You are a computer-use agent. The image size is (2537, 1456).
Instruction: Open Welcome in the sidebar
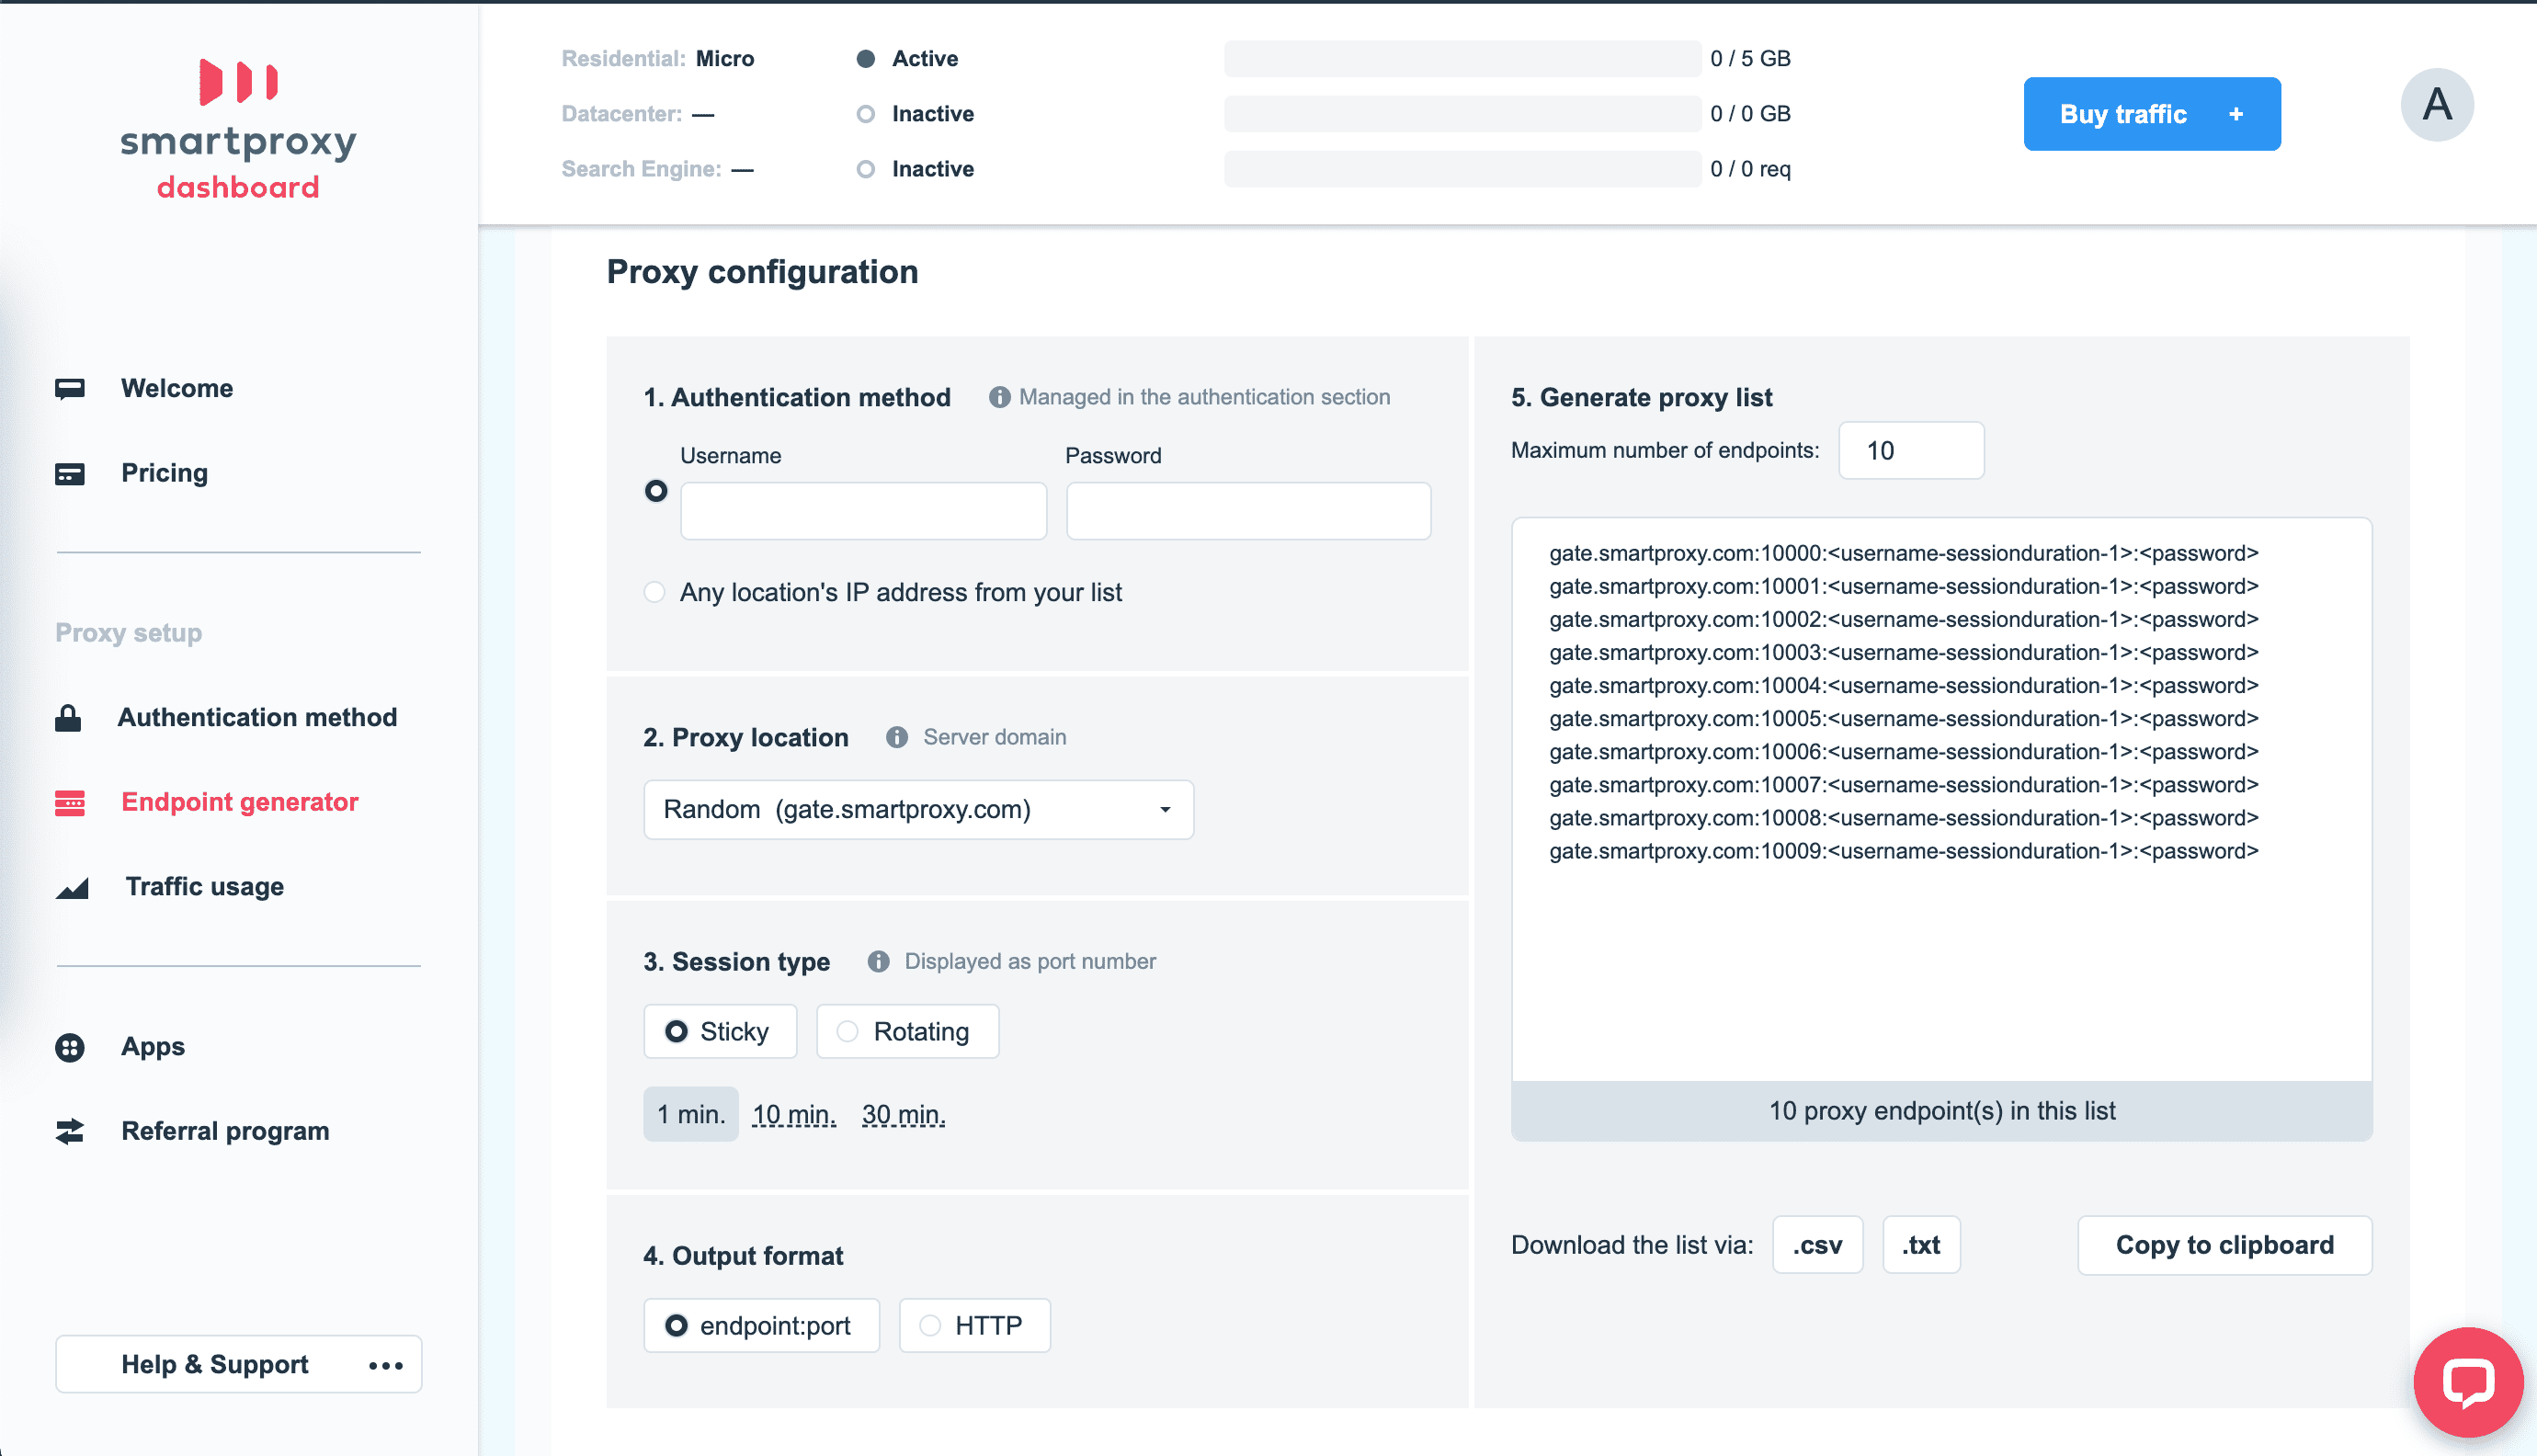coord(177,388)
